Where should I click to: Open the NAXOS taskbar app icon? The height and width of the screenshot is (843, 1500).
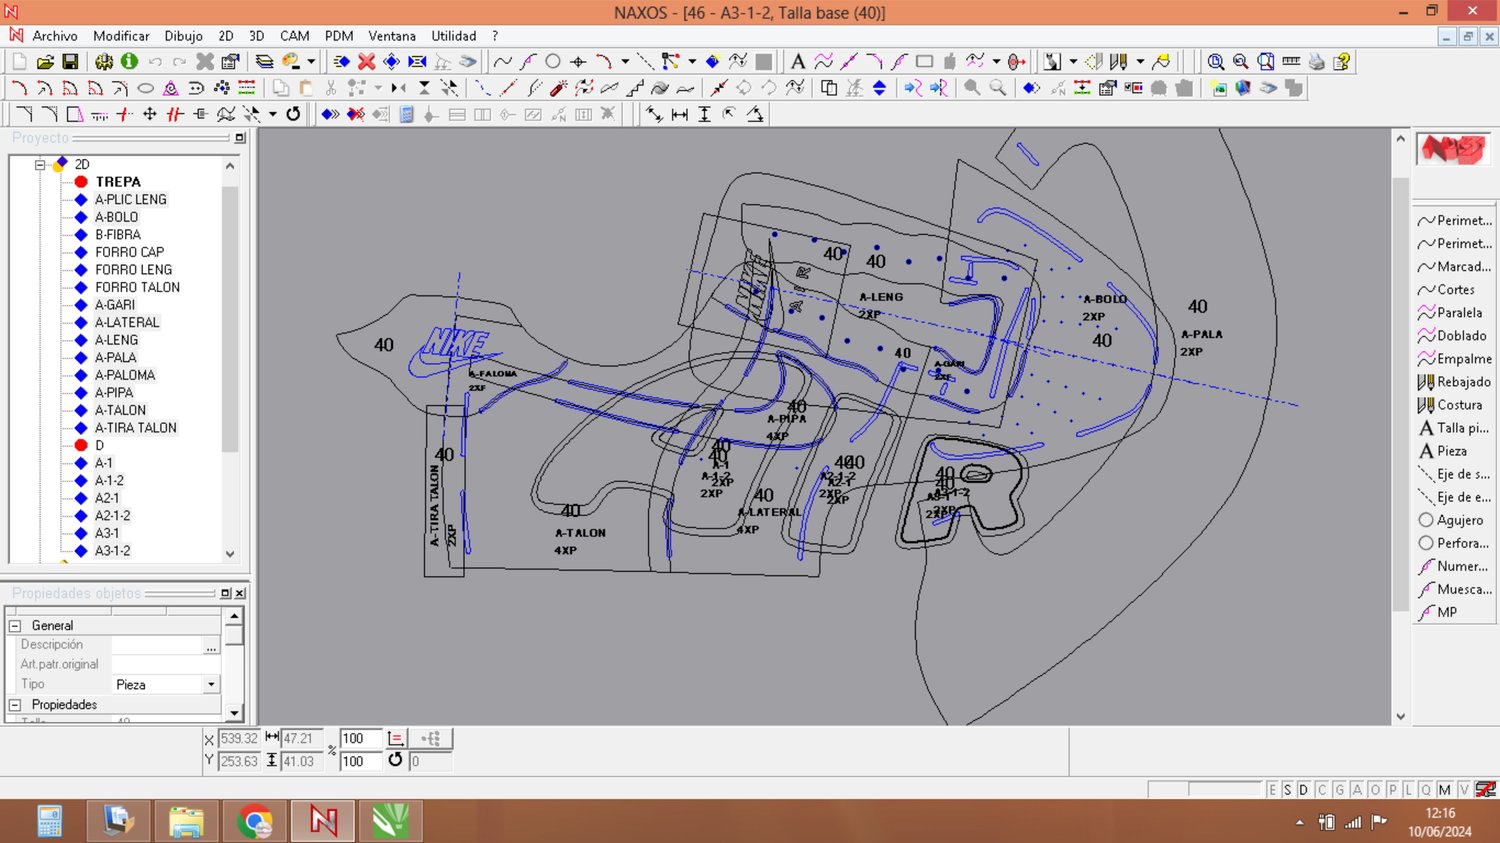[x=323, y=821]
